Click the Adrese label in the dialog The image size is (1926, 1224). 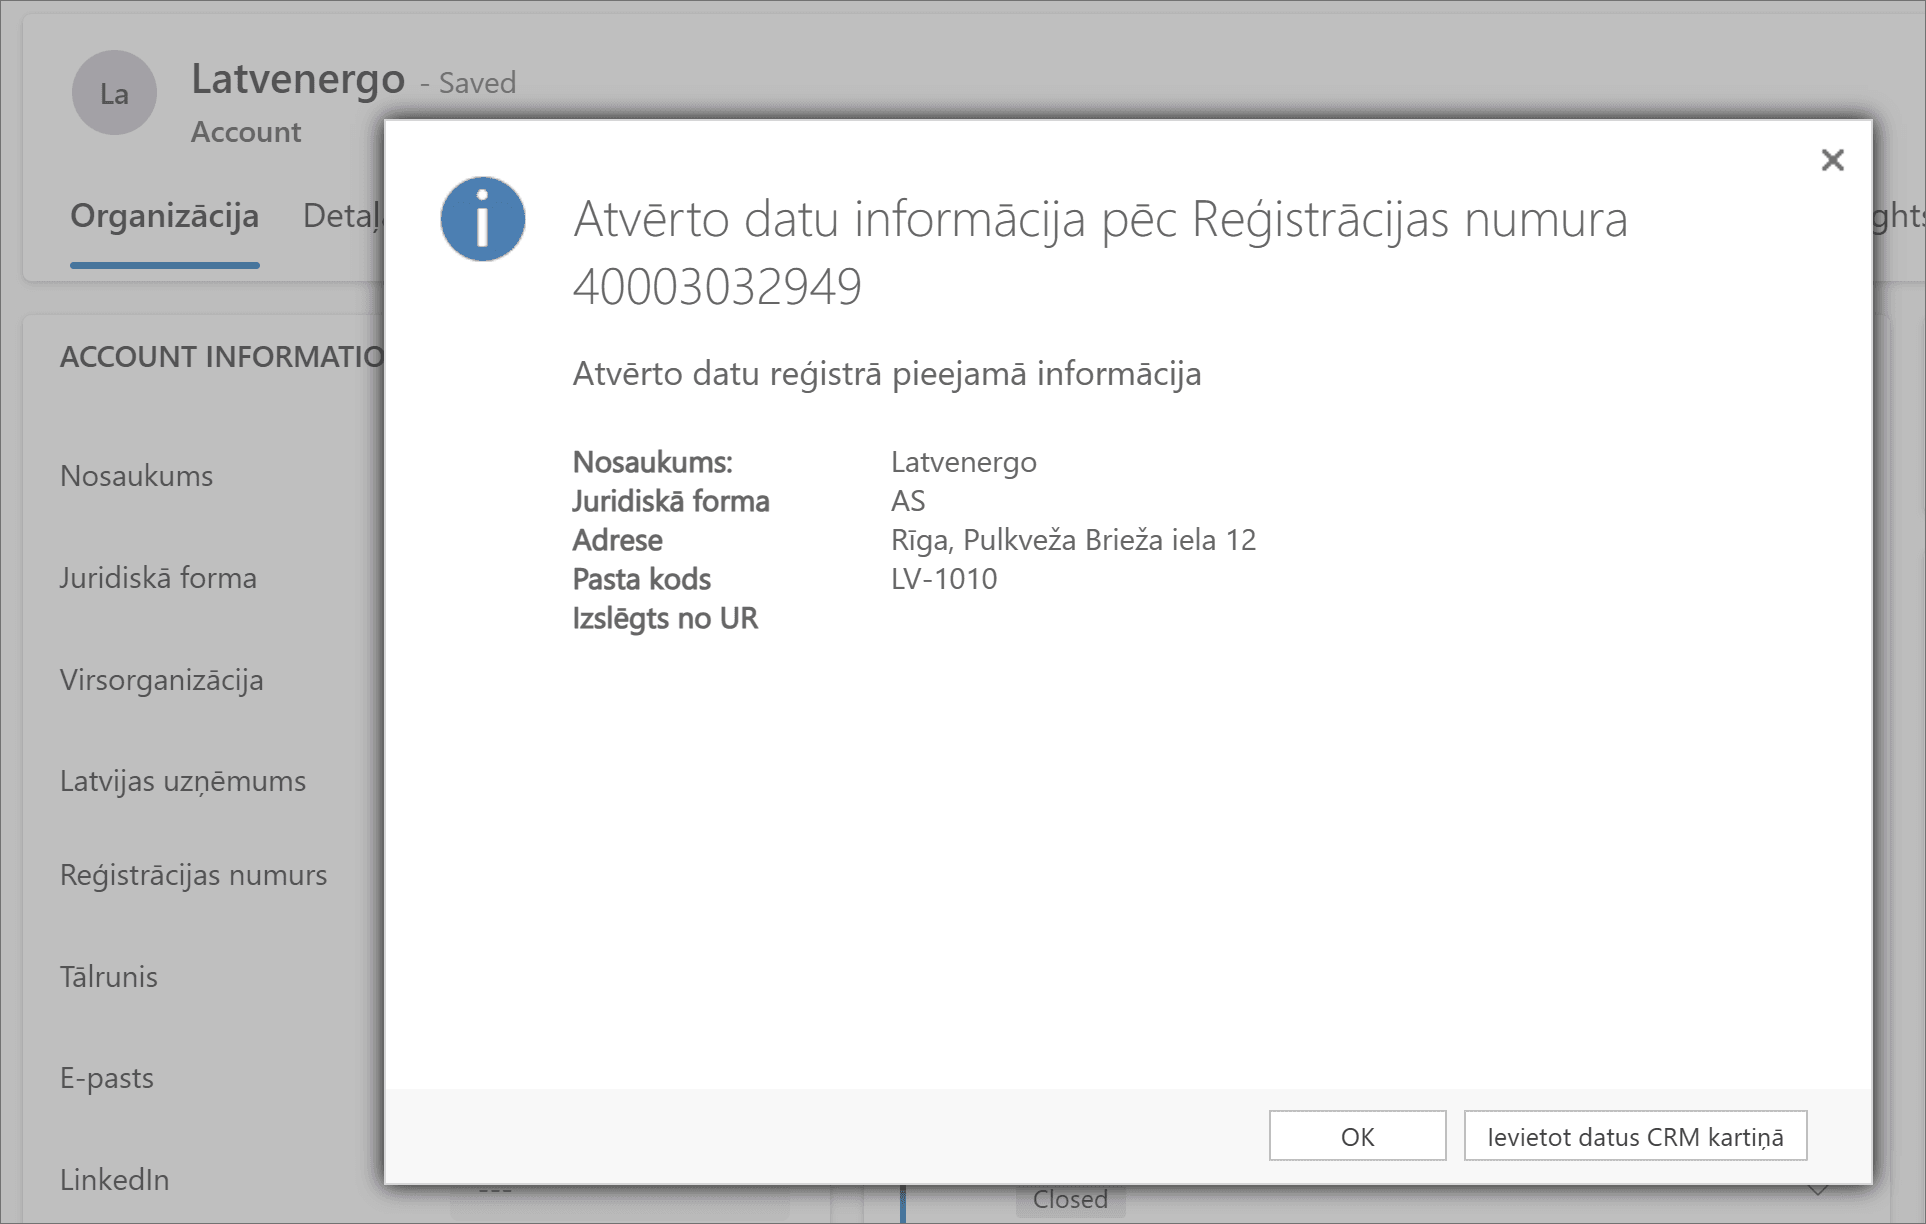pyautogui.click(x=617, y=540)
